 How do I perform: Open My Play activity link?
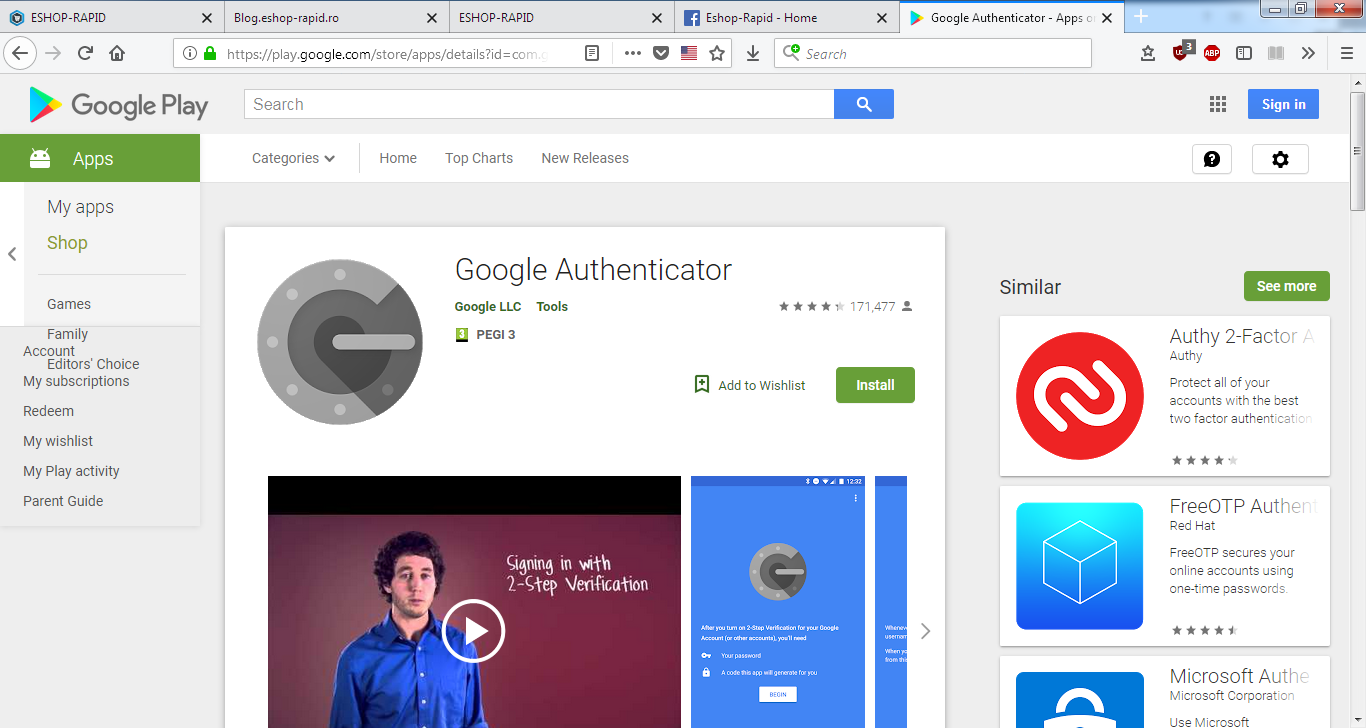71,471
